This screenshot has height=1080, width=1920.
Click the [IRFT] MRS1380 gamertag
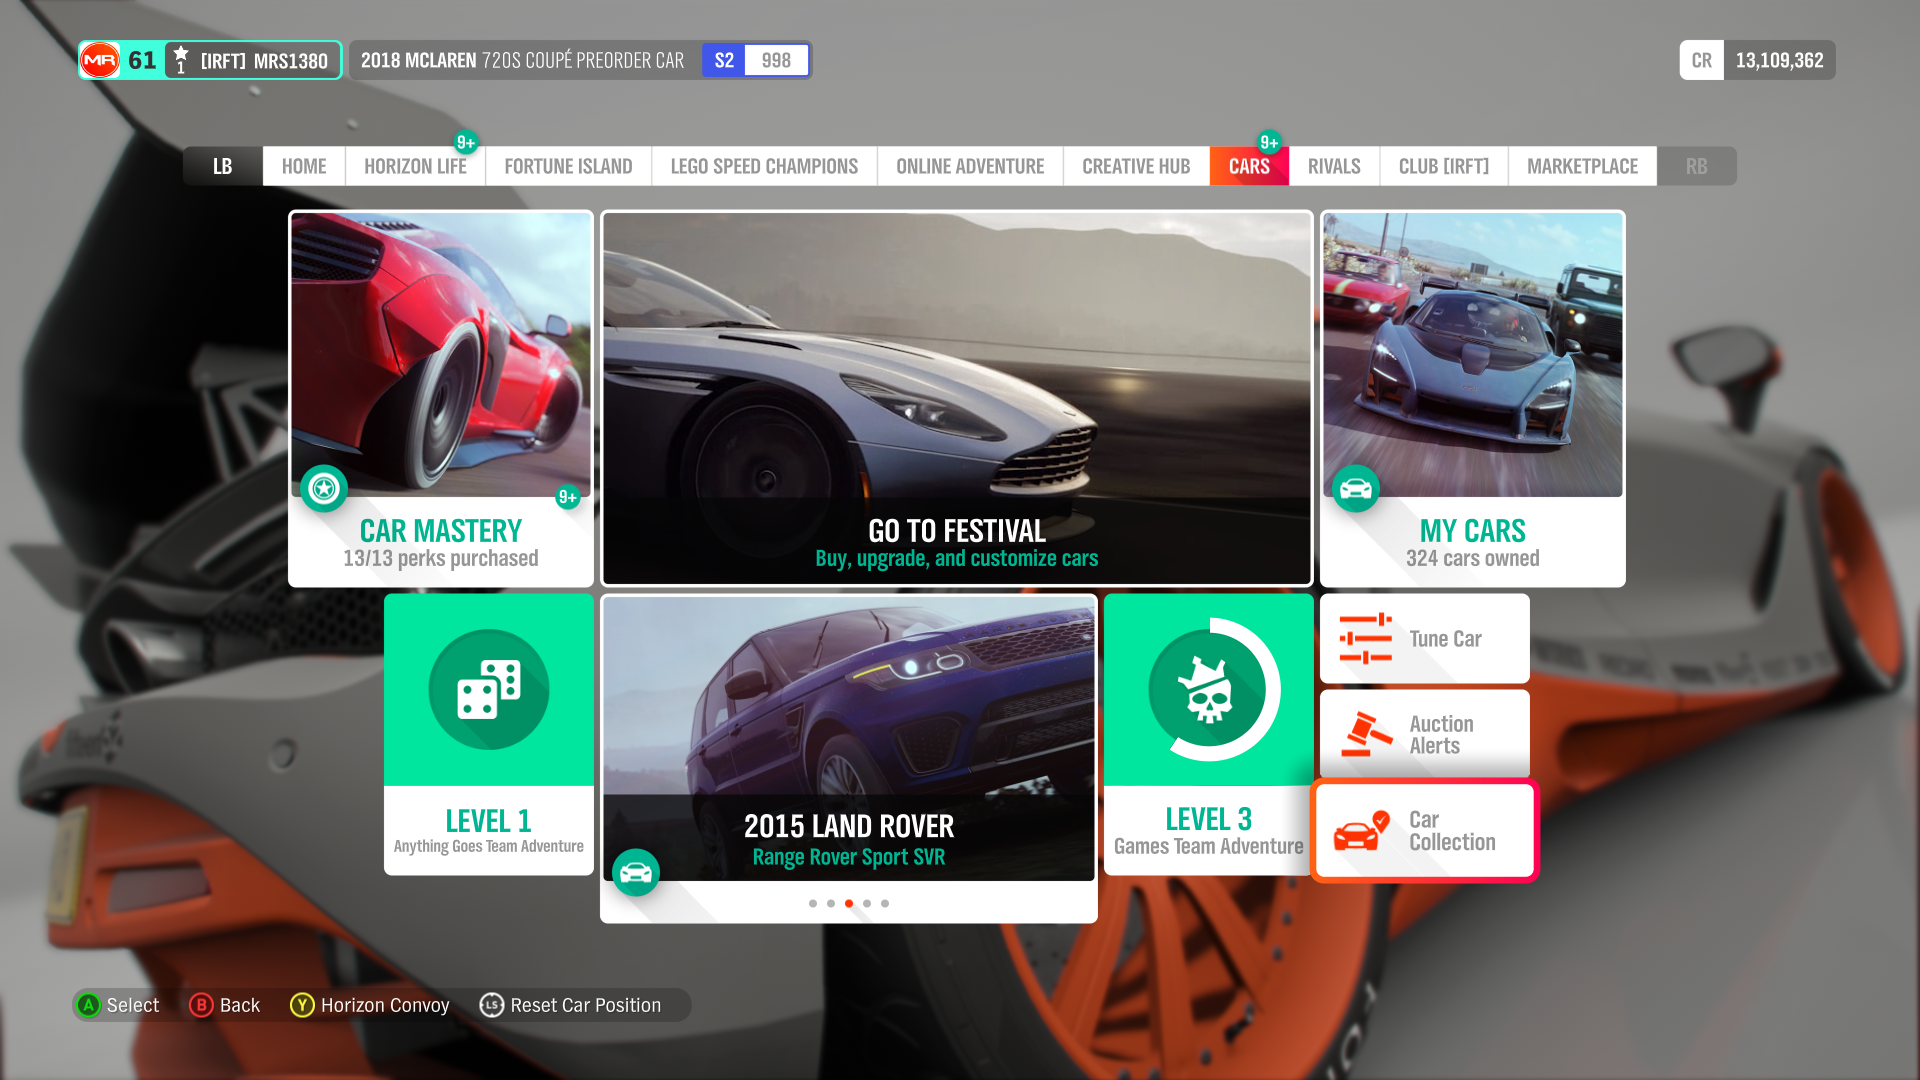[x=264, y=61]
